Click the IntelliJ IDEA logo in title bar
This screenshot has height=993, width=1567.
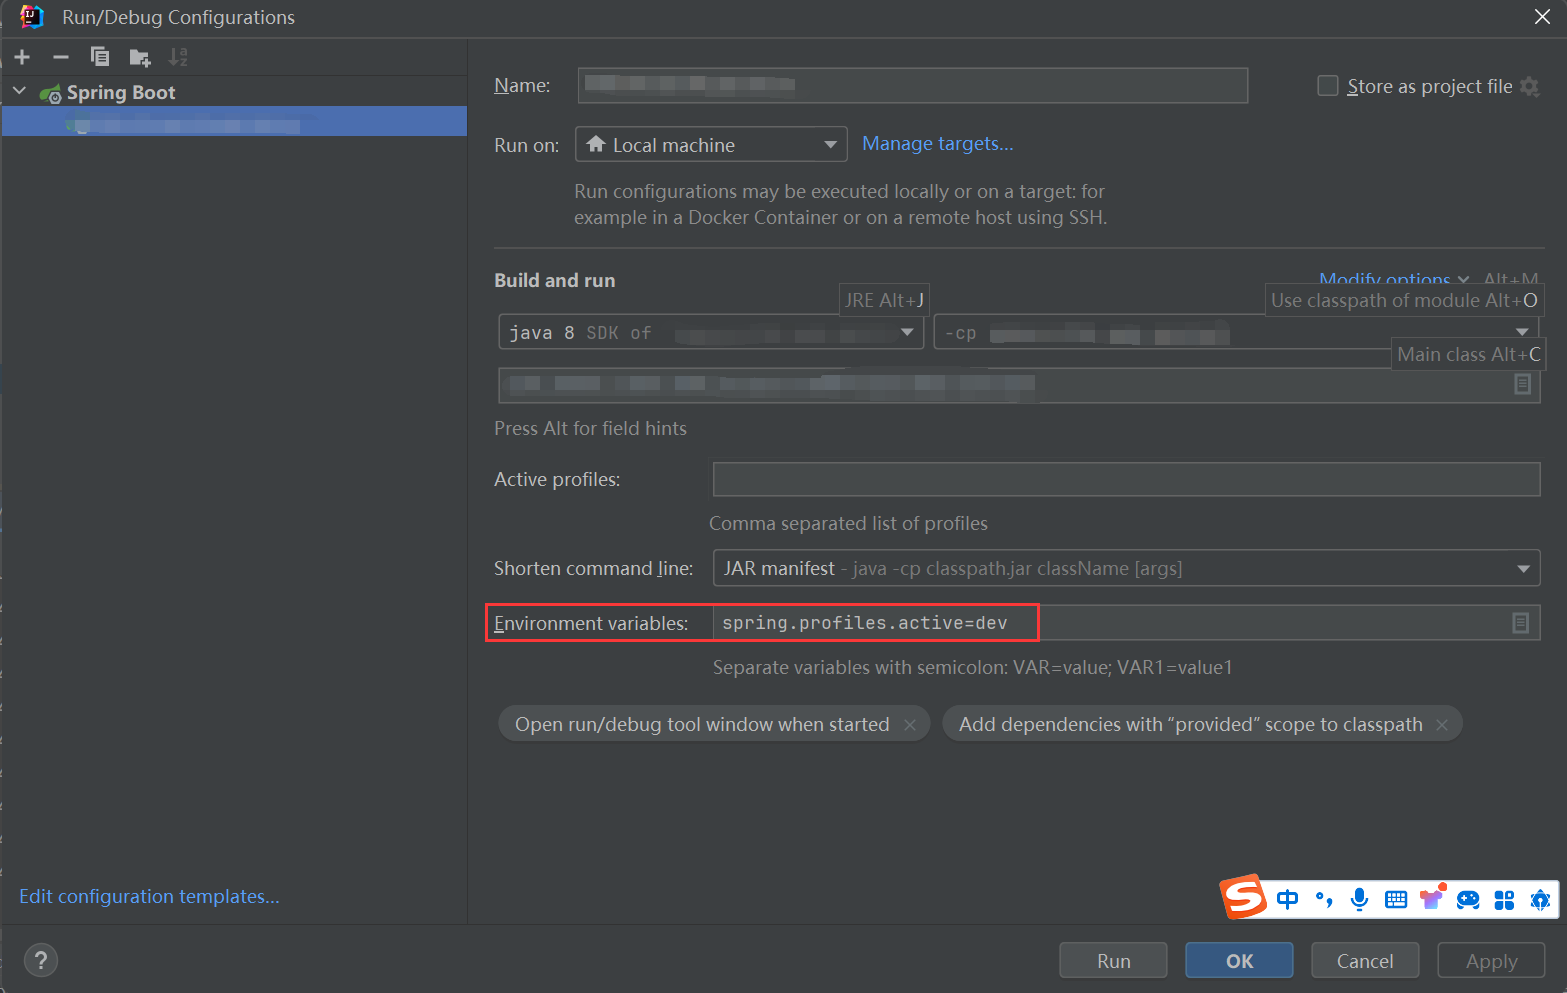[x=31, y=17]
